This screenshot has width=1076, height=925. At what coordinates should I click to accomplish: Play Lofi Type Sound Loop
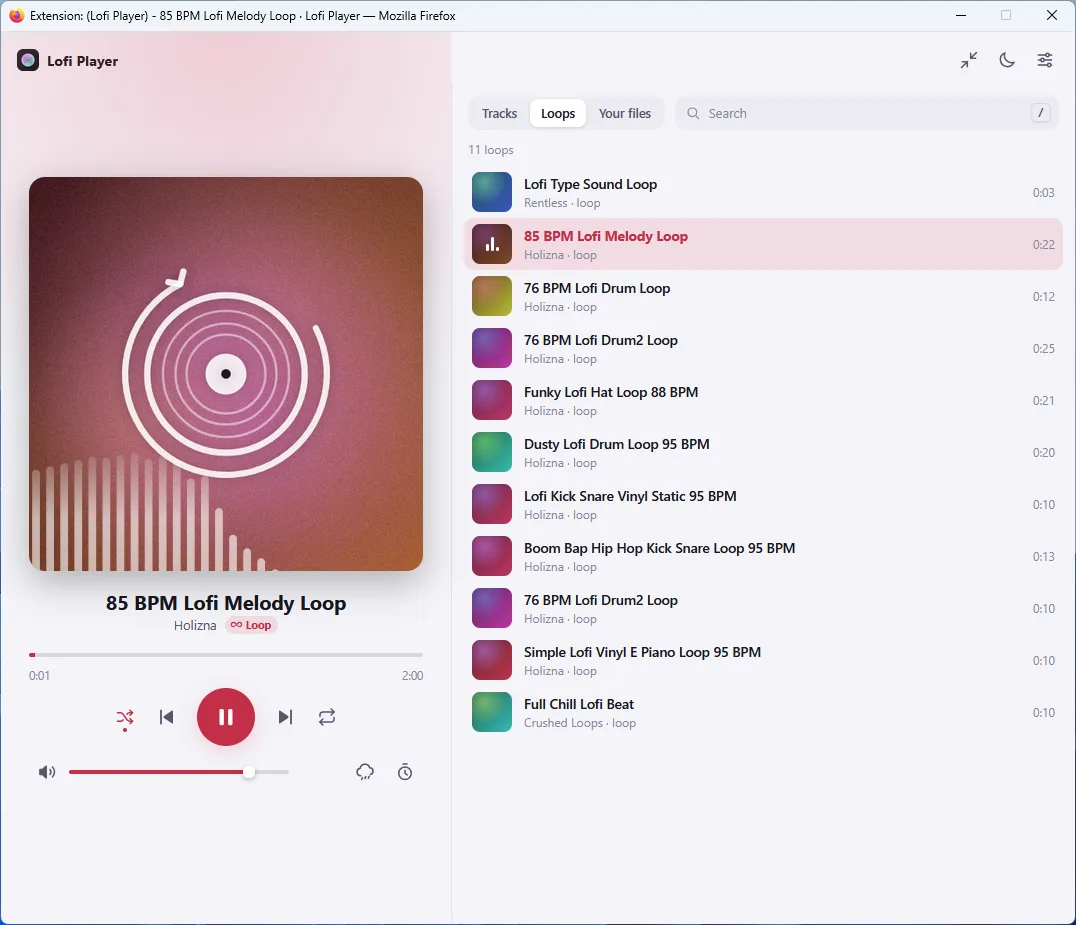point(763,192)
